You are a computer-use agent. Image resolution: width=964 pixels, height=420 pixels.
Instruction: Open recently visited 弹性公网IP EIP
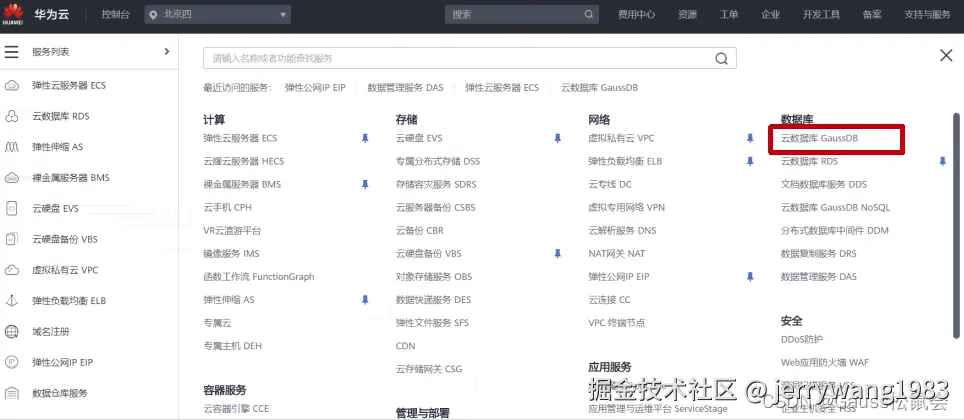pos(315,87)
